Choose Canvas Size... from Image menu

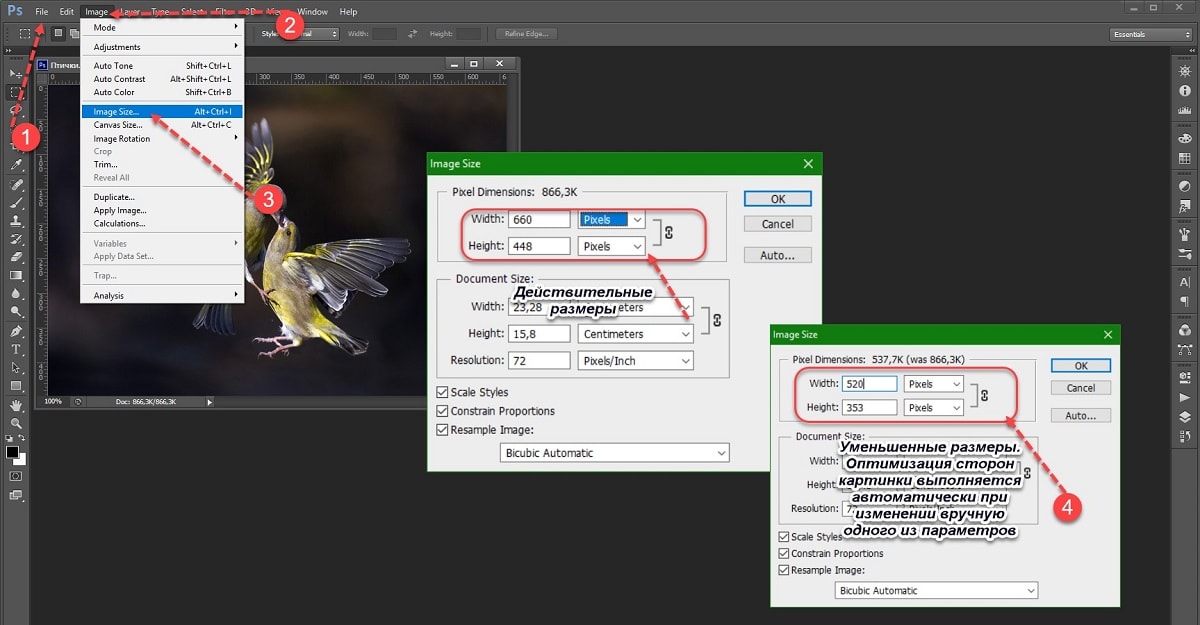click(161, 125)
